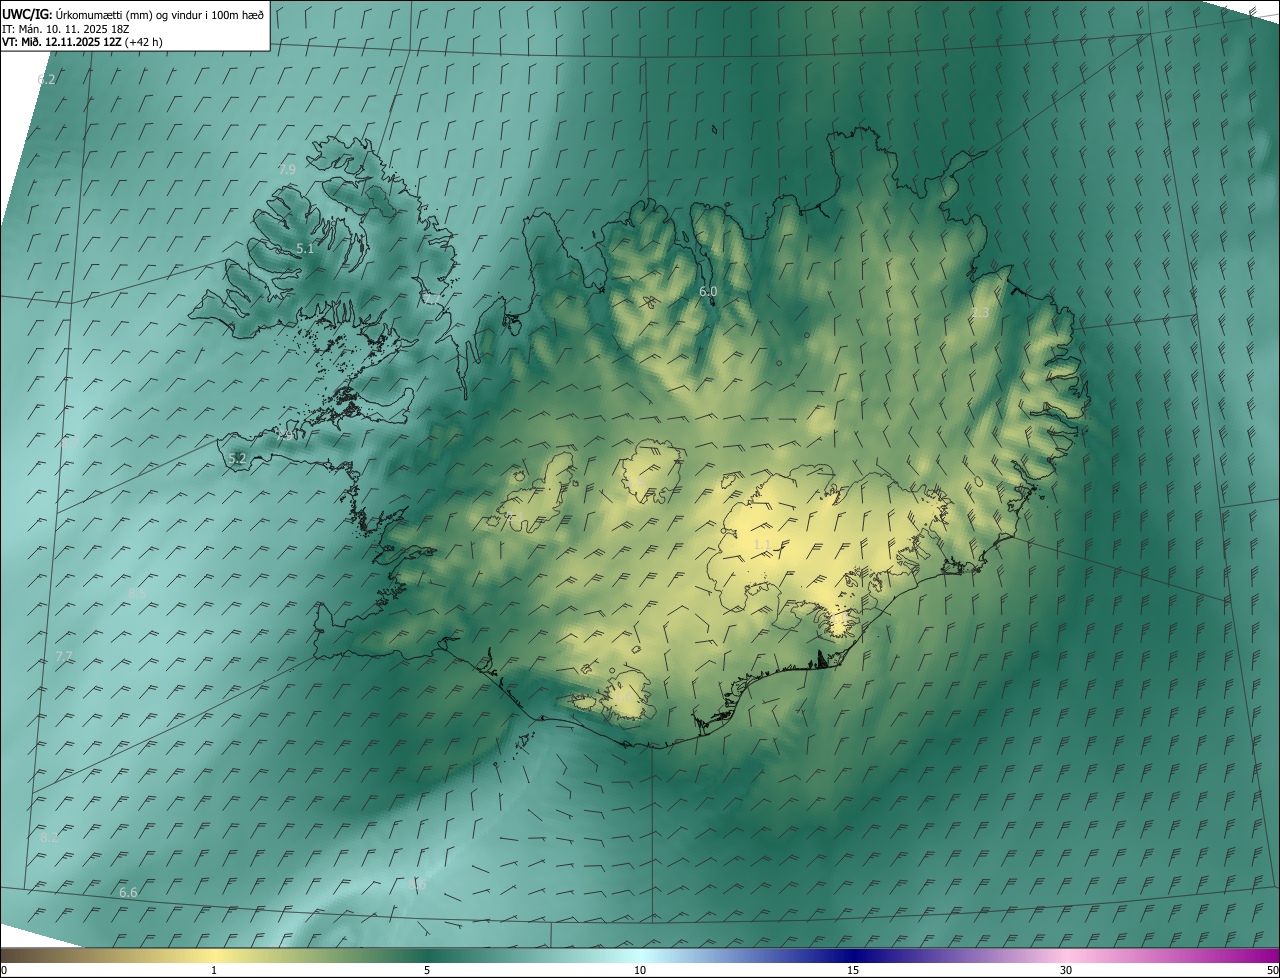Click the 2.3 value in northeast Iceland
Viewport: 1280px width, 978px height.
tap(980, 313)
